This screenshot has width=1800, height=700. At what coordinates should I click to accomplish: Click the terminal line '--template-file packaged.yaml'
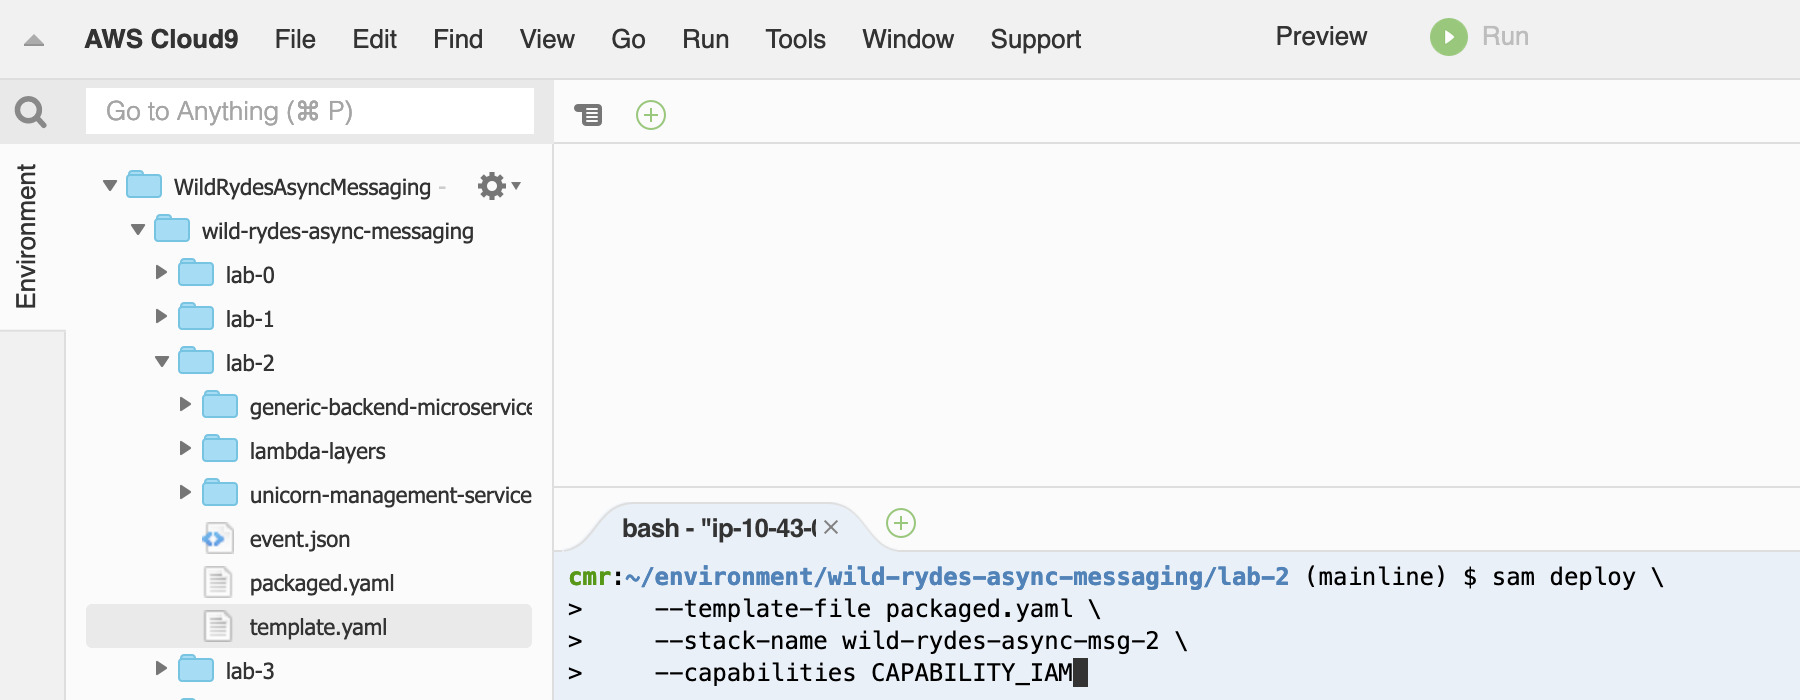tap(863, 608)
